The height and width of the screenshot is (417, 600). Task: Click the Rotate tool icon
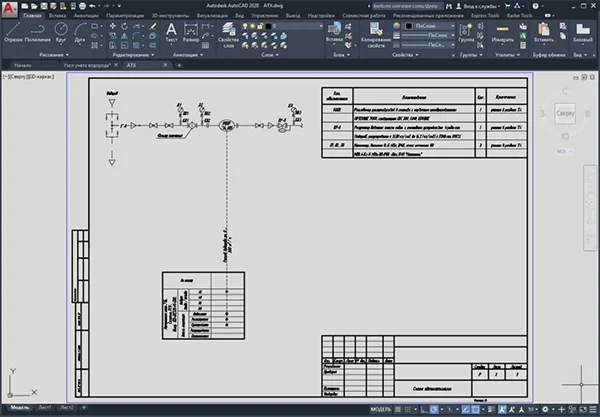pyautogui.click(x=124, y=26)
